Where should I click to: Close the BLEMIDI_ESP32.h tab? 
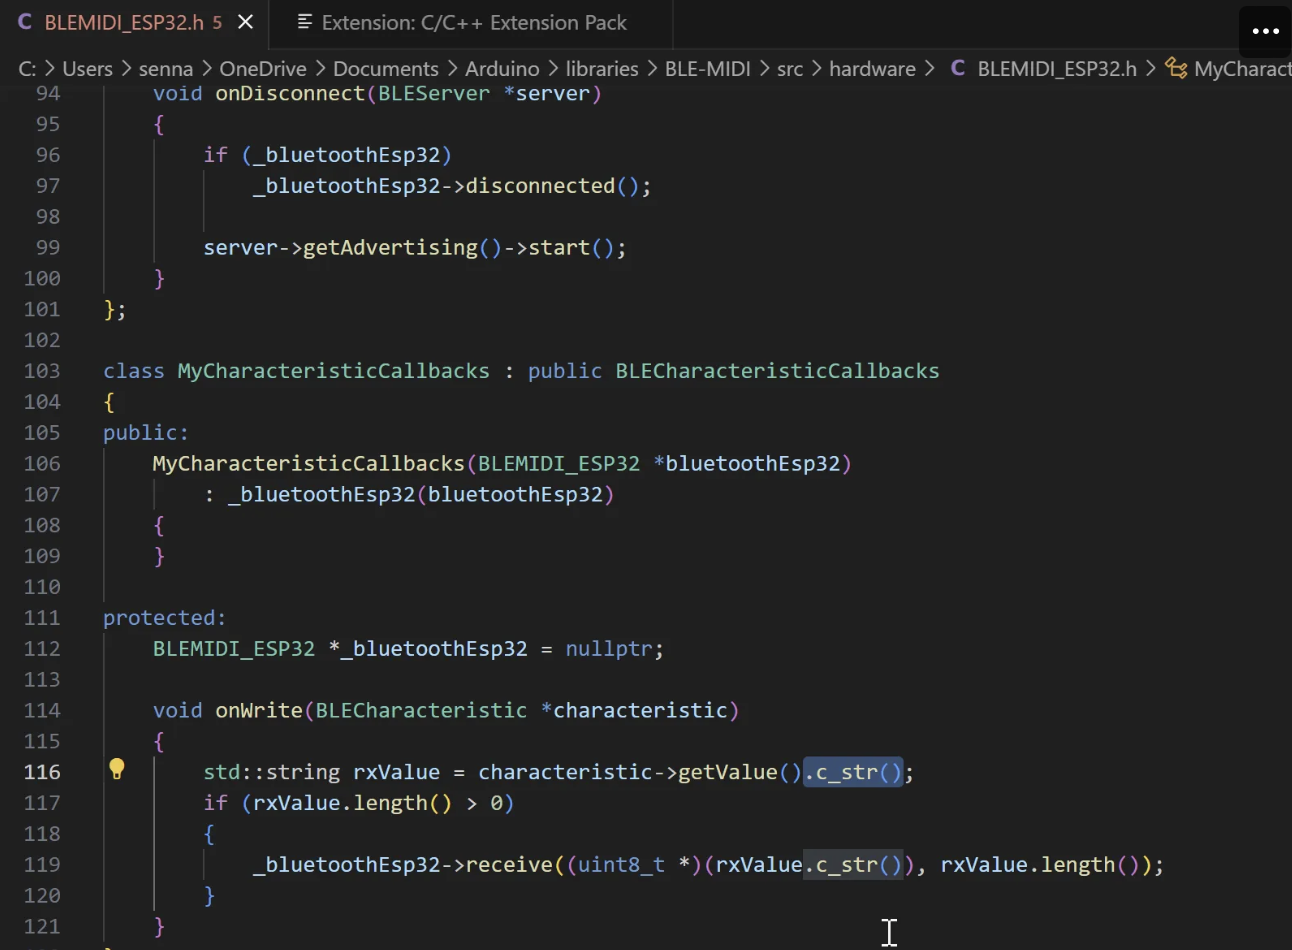coord(246,22)
